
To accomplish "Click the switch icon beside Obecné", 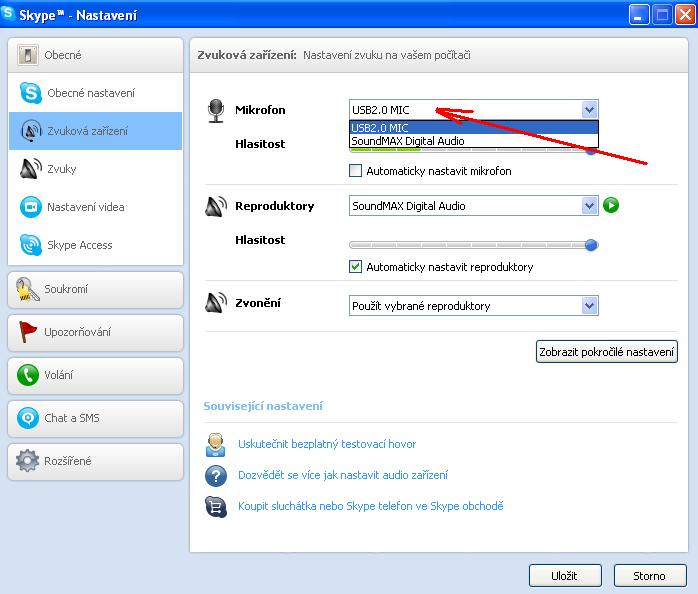I will [28, 55].
